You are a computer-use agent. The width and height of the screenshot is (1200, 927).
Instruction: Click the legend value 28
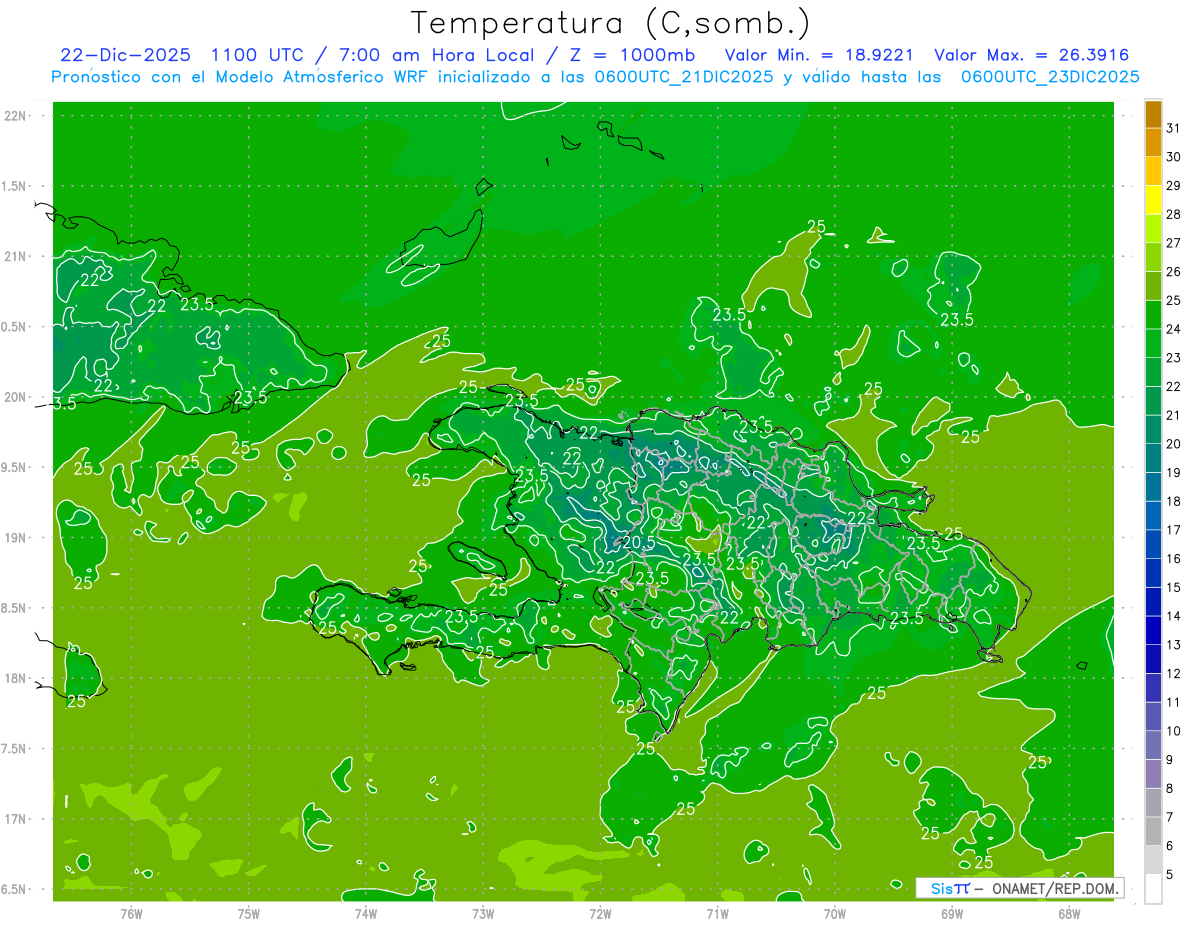pyautogui.click(x=1174, y=214)
